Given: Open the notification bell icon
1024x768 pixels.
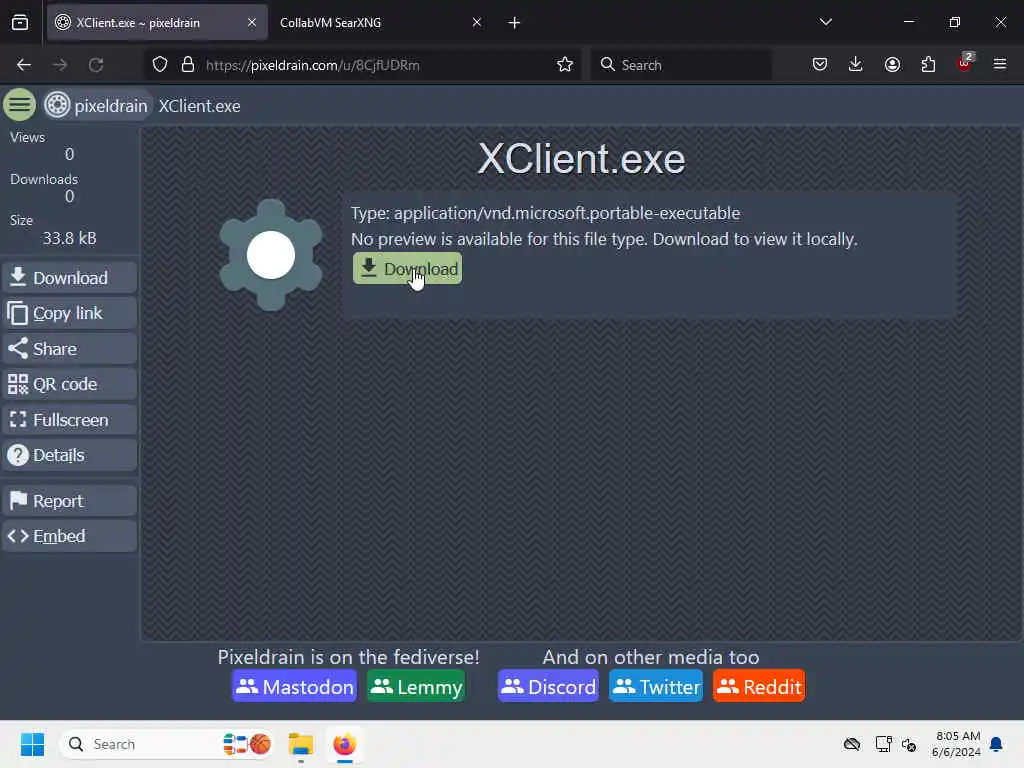Looking at the screenshot, I should [997, 744].
